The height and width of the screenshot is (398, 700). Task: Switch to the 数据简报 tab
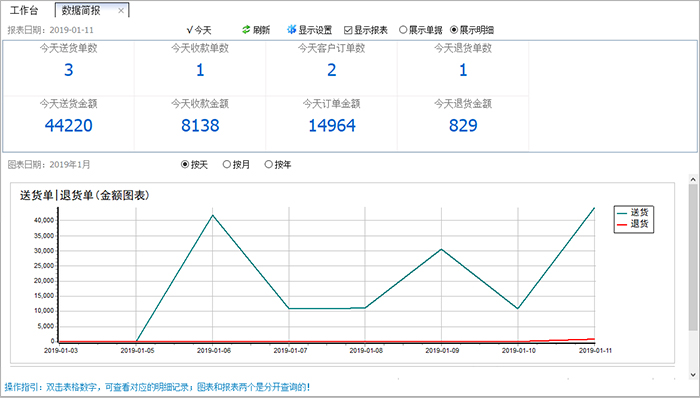pos(81,10)
